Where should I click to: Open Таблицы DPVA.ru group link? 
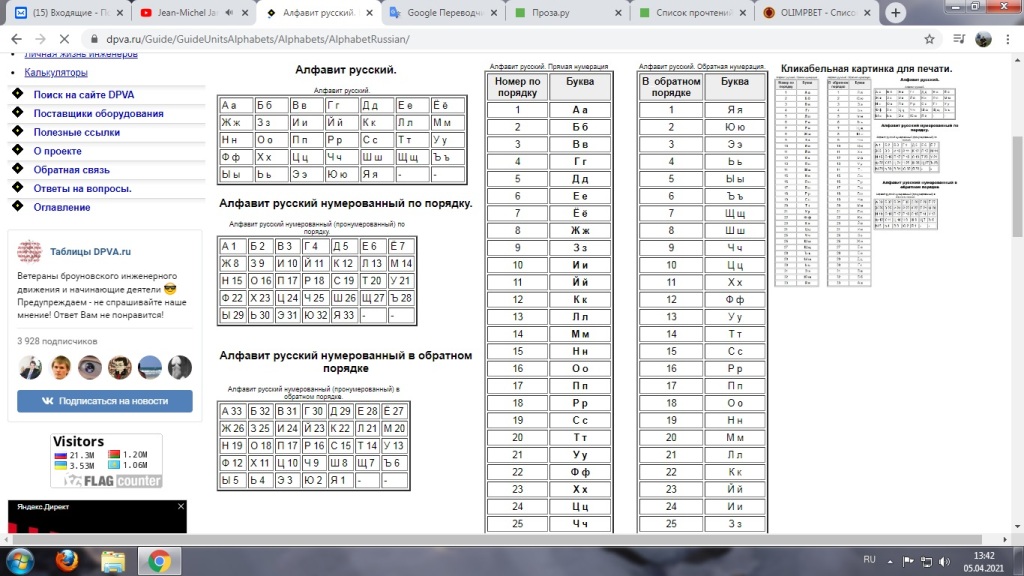90,251
